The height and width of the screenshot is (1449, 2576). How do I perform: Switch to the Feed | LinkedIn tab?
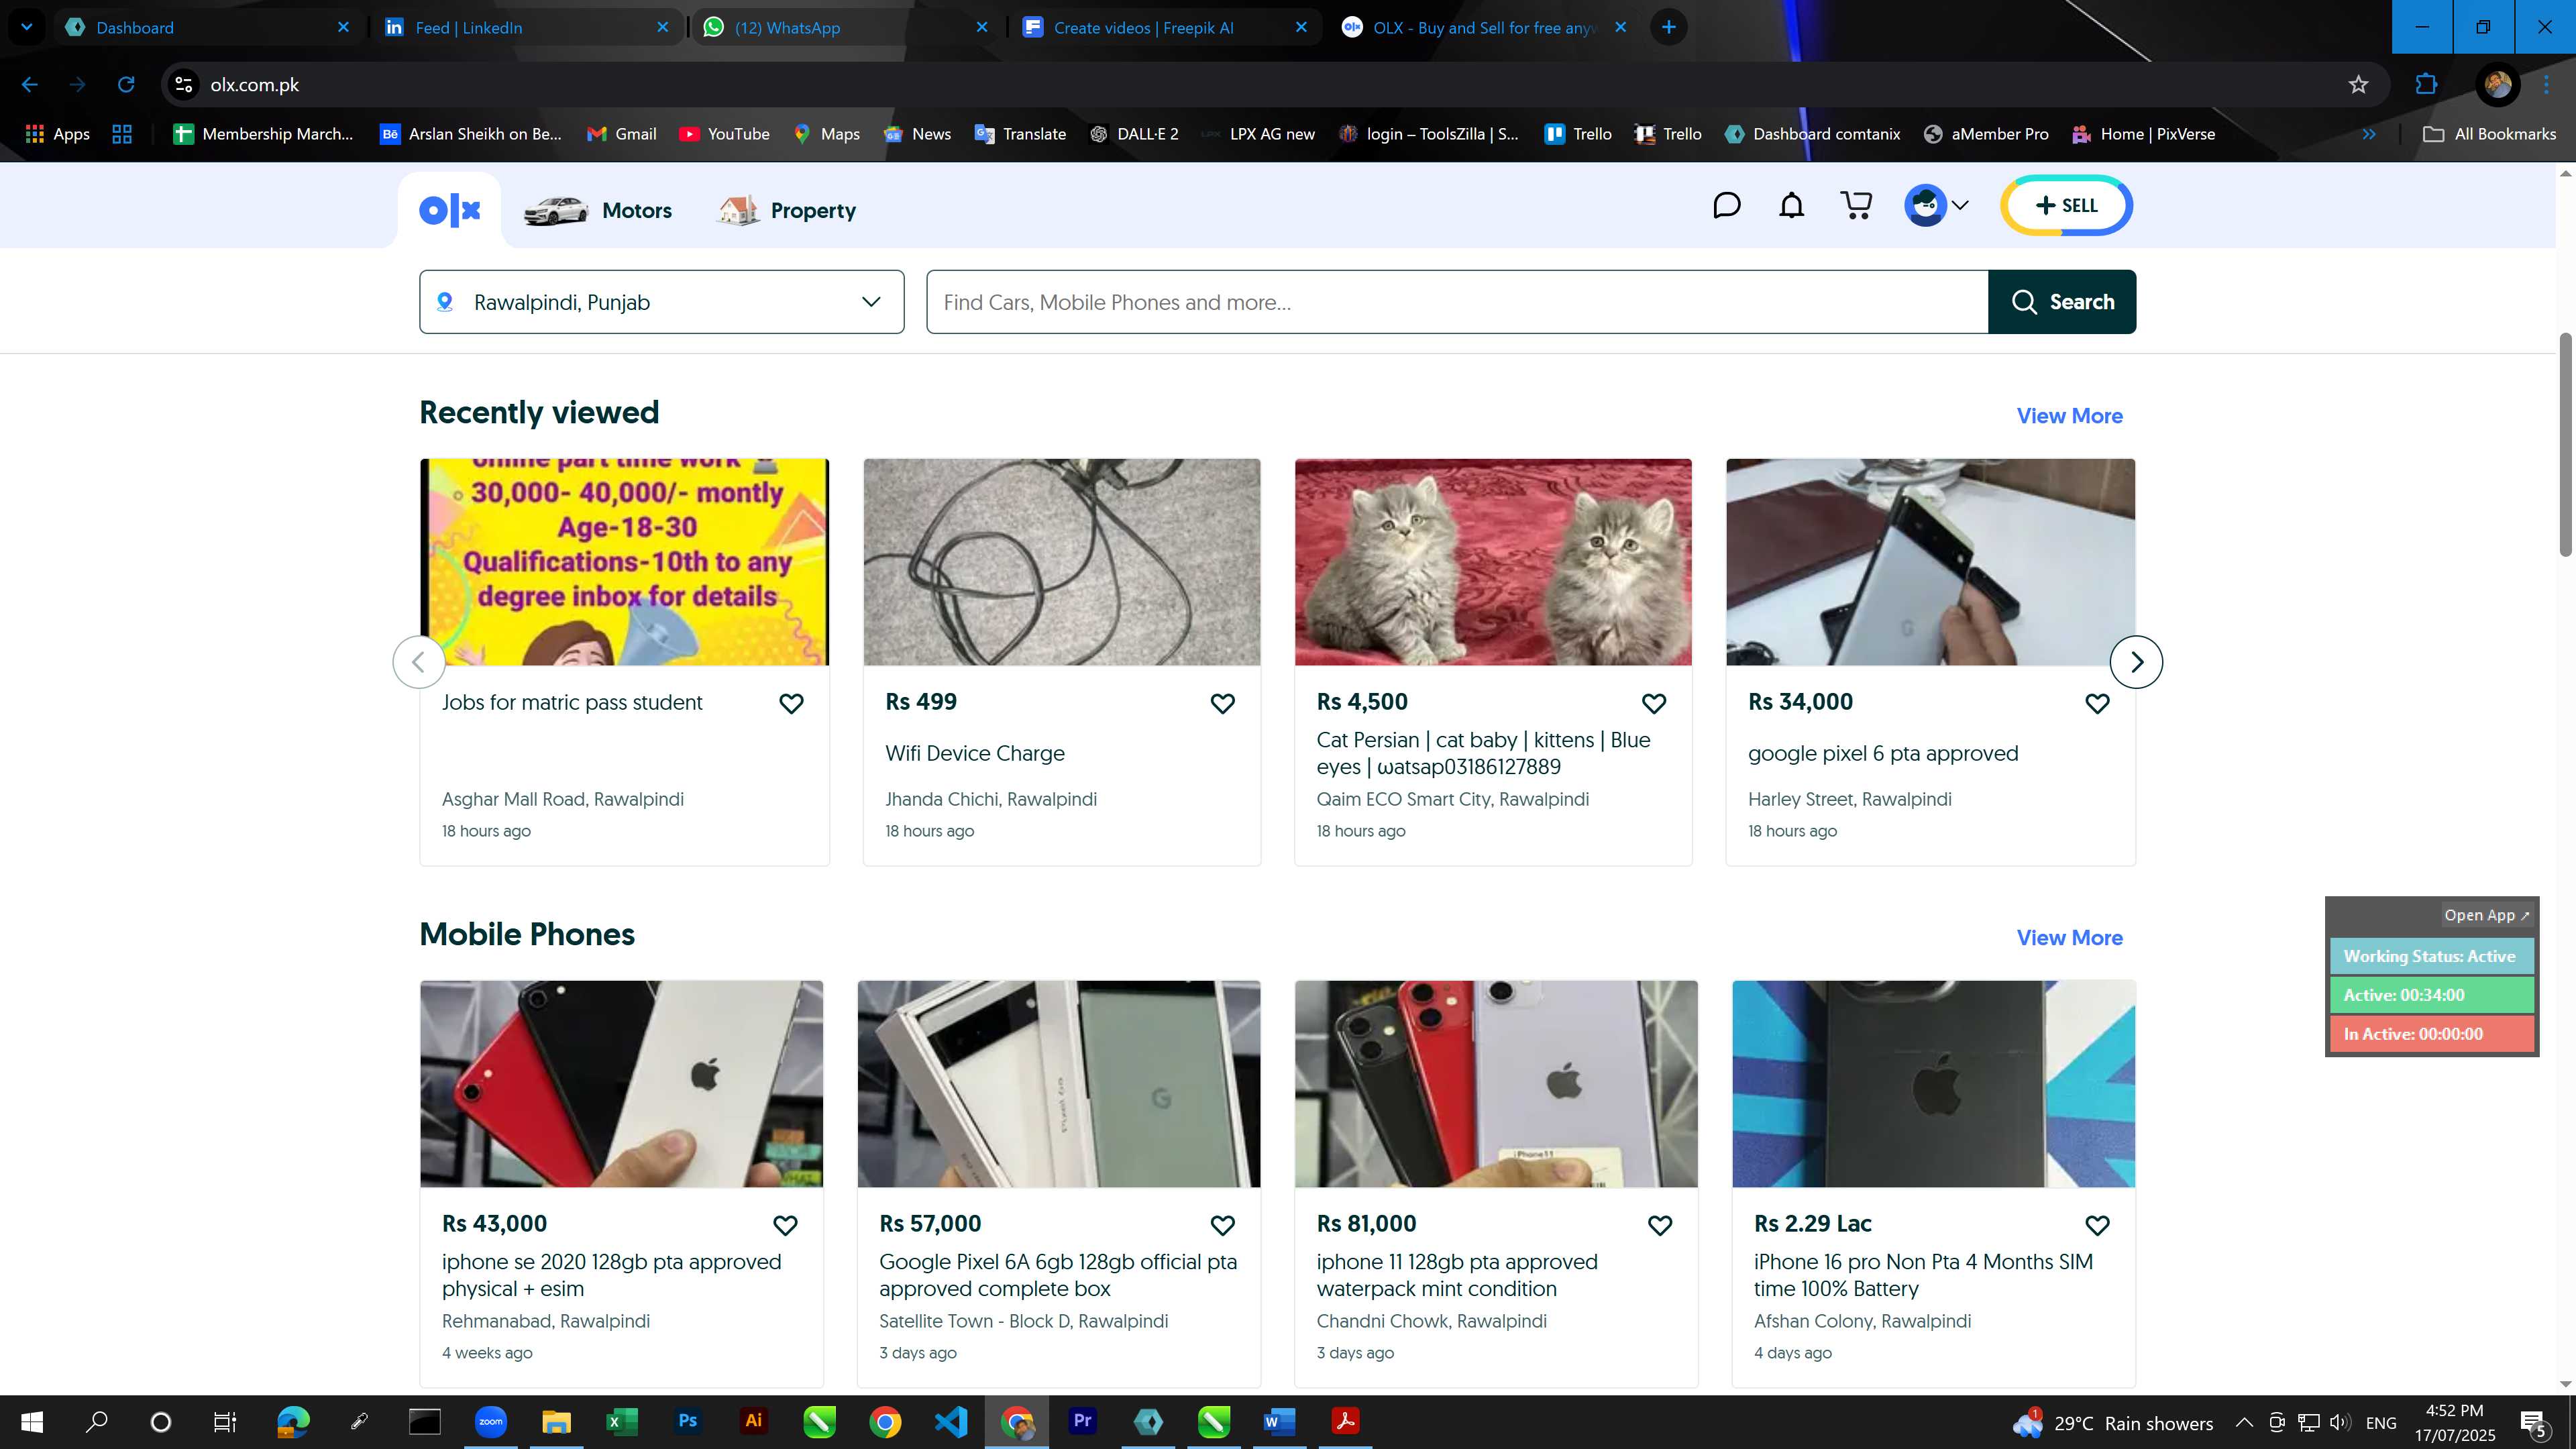(526, 27)
